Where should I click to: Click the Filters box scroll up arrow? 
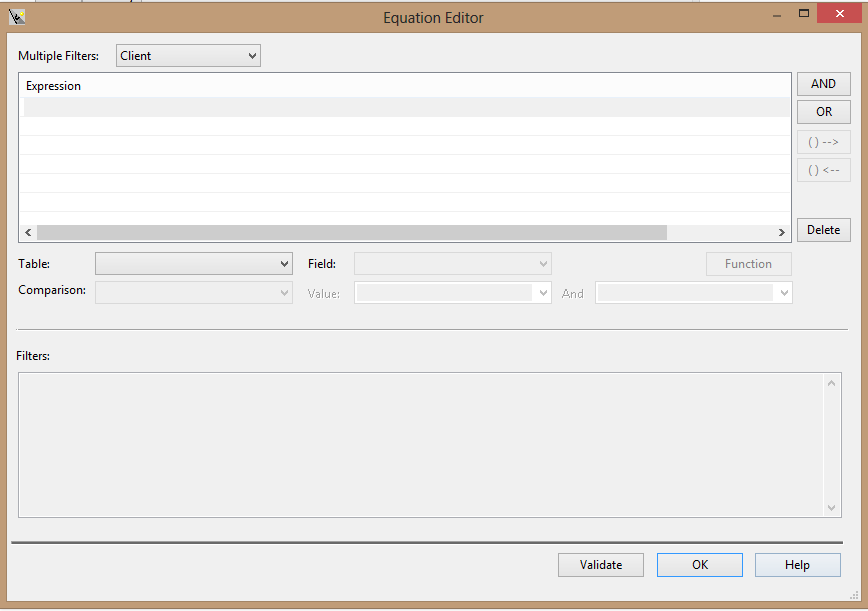coord(831,383)
